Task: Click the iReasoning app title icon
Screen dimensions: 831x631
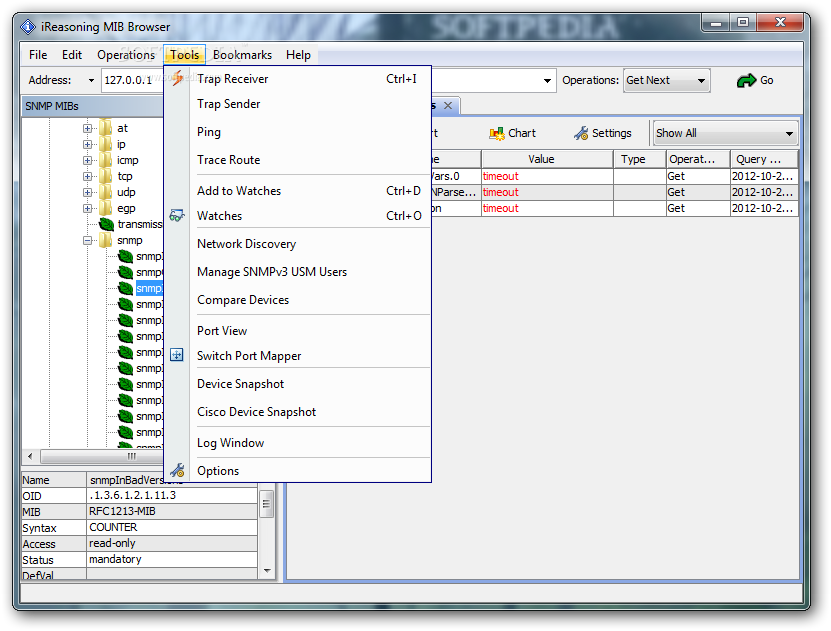Action: pos(28,26)
